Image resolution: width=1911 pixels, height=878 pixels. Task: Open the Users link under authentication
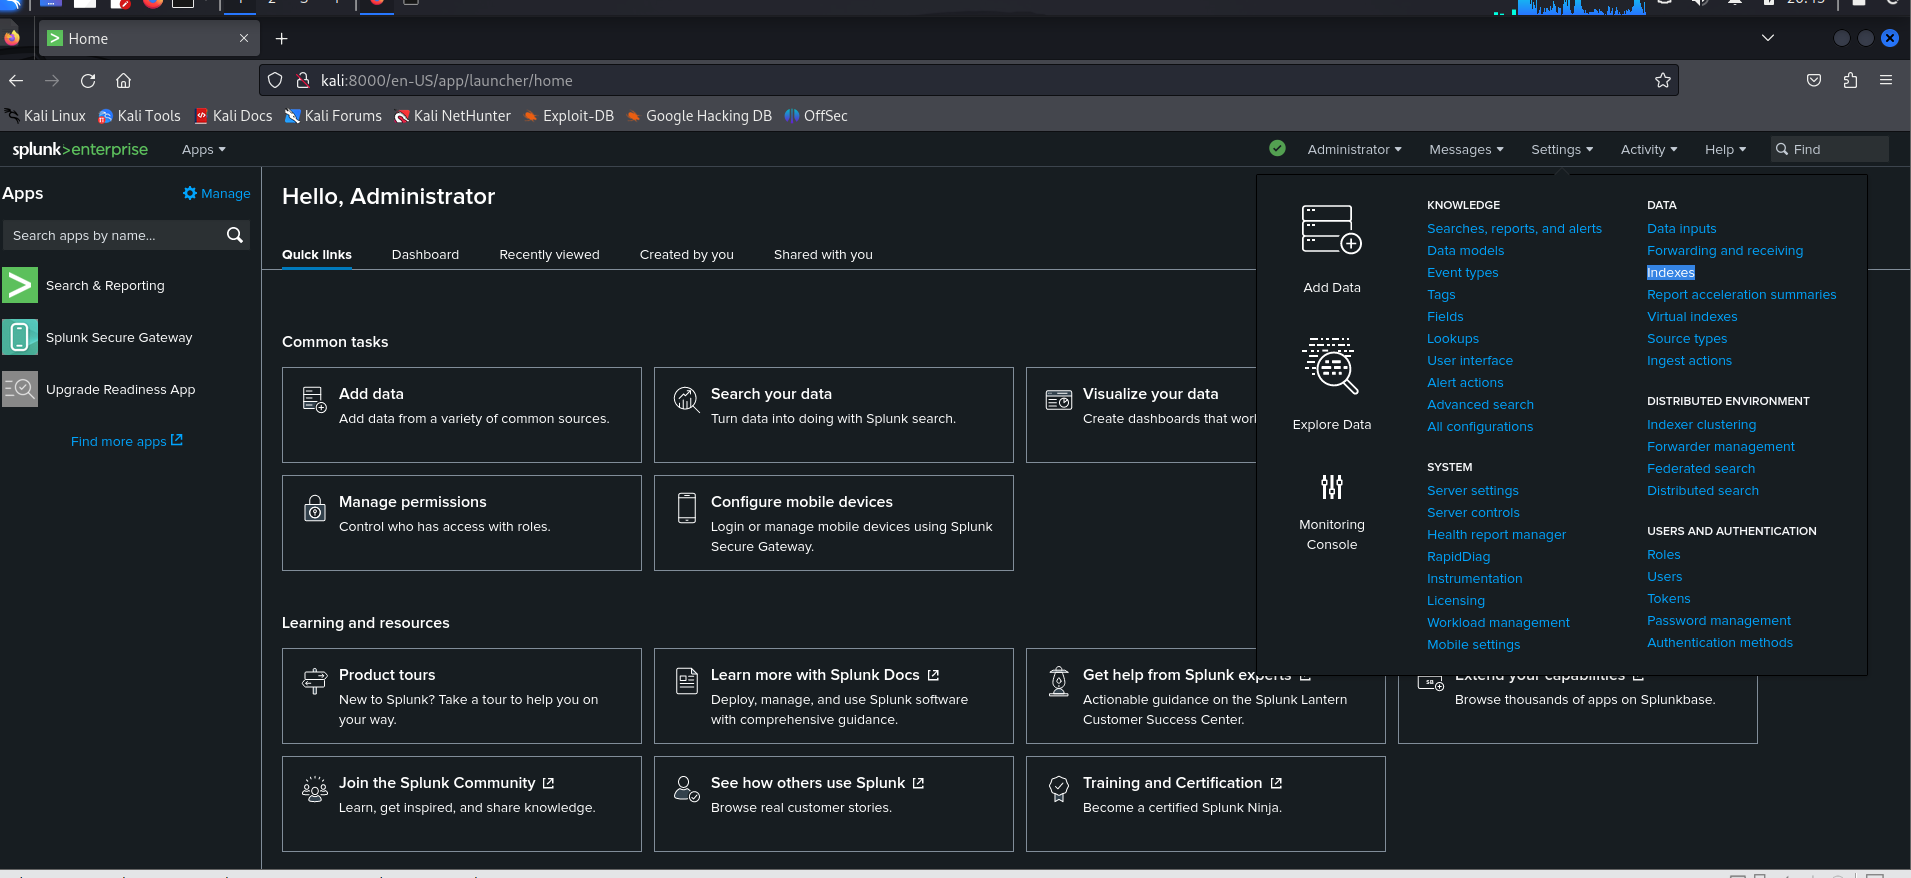click(1664, 576)
